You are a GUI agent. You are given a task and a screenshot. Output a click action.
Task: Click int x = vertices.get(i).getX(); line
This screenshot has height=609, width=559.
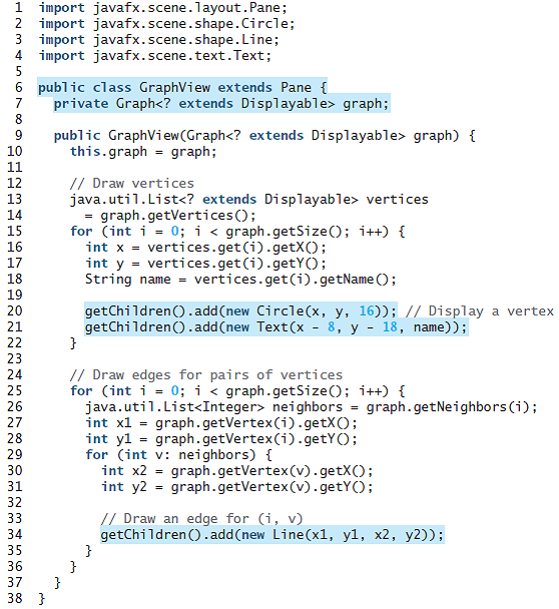pos(206,247)
